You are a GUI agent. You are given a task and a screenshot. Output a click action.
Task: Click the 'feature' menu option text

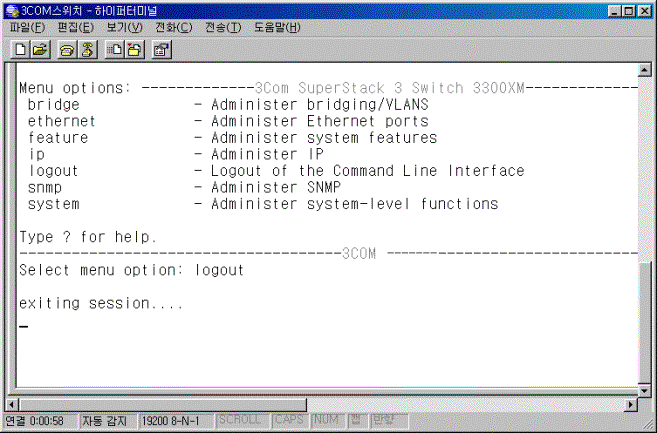point(58,137)
